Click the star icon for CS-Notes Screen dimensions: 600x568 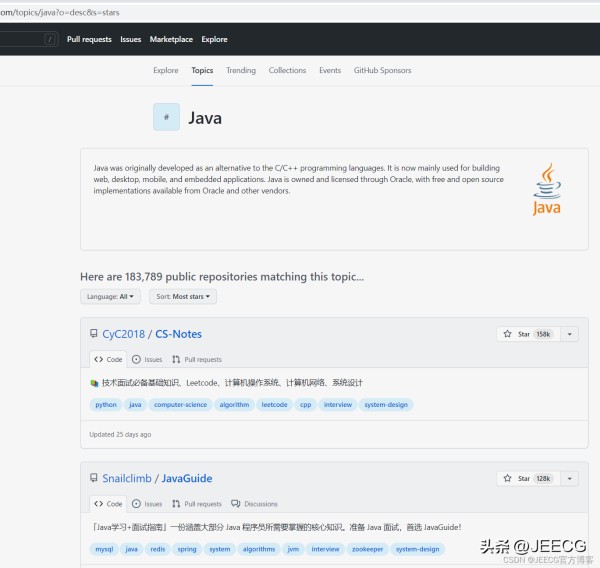tap(507, 334)
